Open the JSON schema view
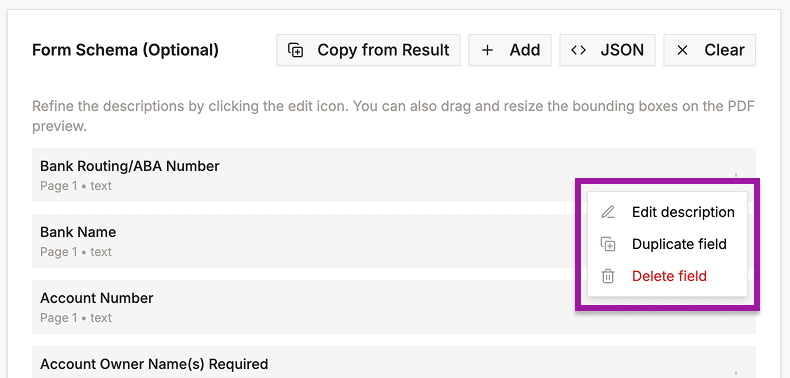 [607, 50]
